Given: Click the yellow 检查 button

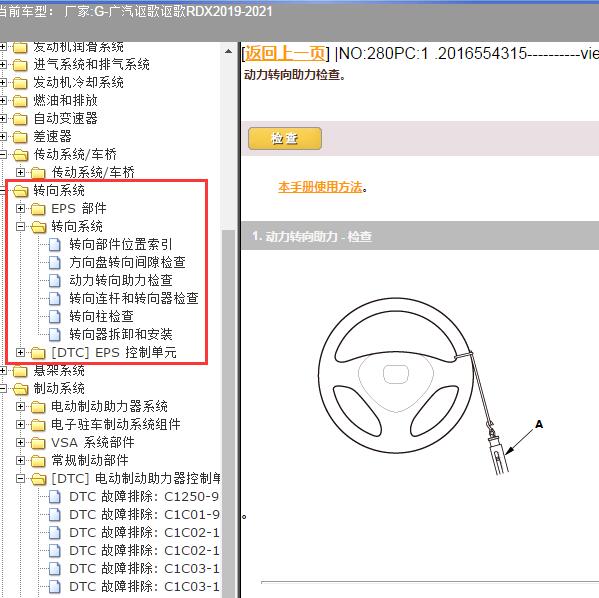Looking at the screenshot, I should (285, 138).
